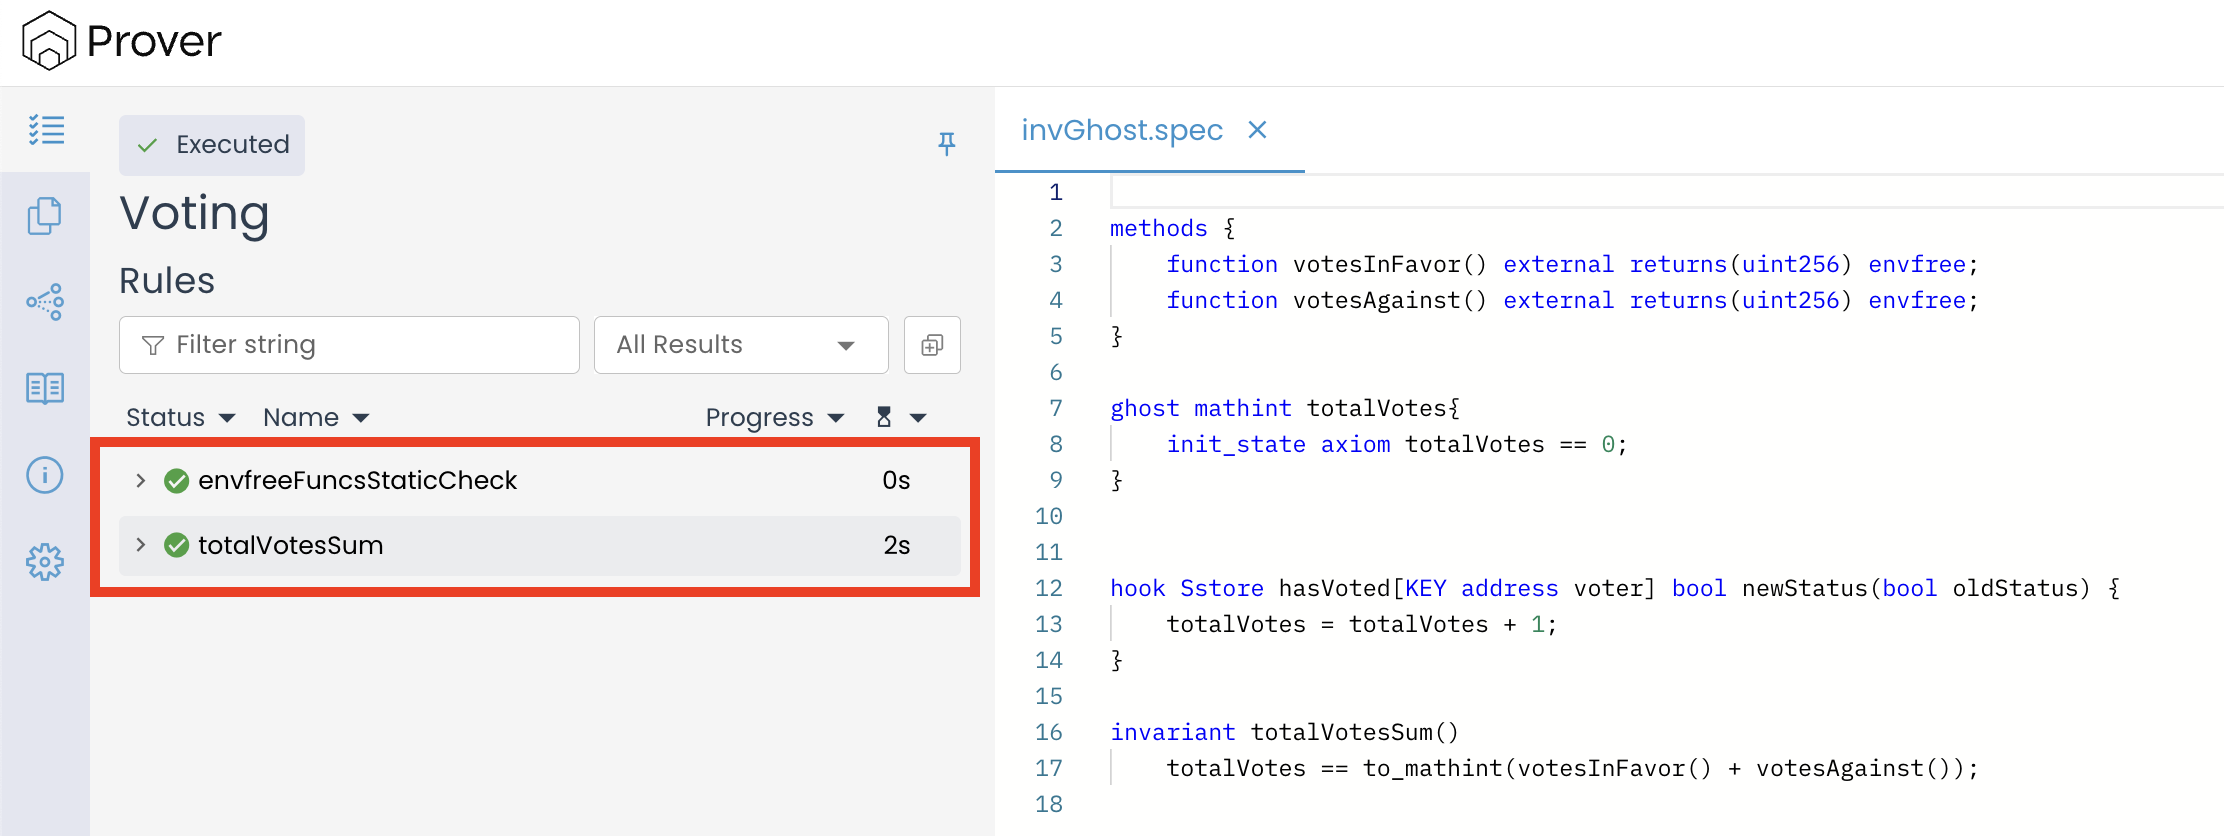Screen dimensions: 2224x836
Task: Open the rules checklist sidebar icon
Action: click(x=46, y=130)
